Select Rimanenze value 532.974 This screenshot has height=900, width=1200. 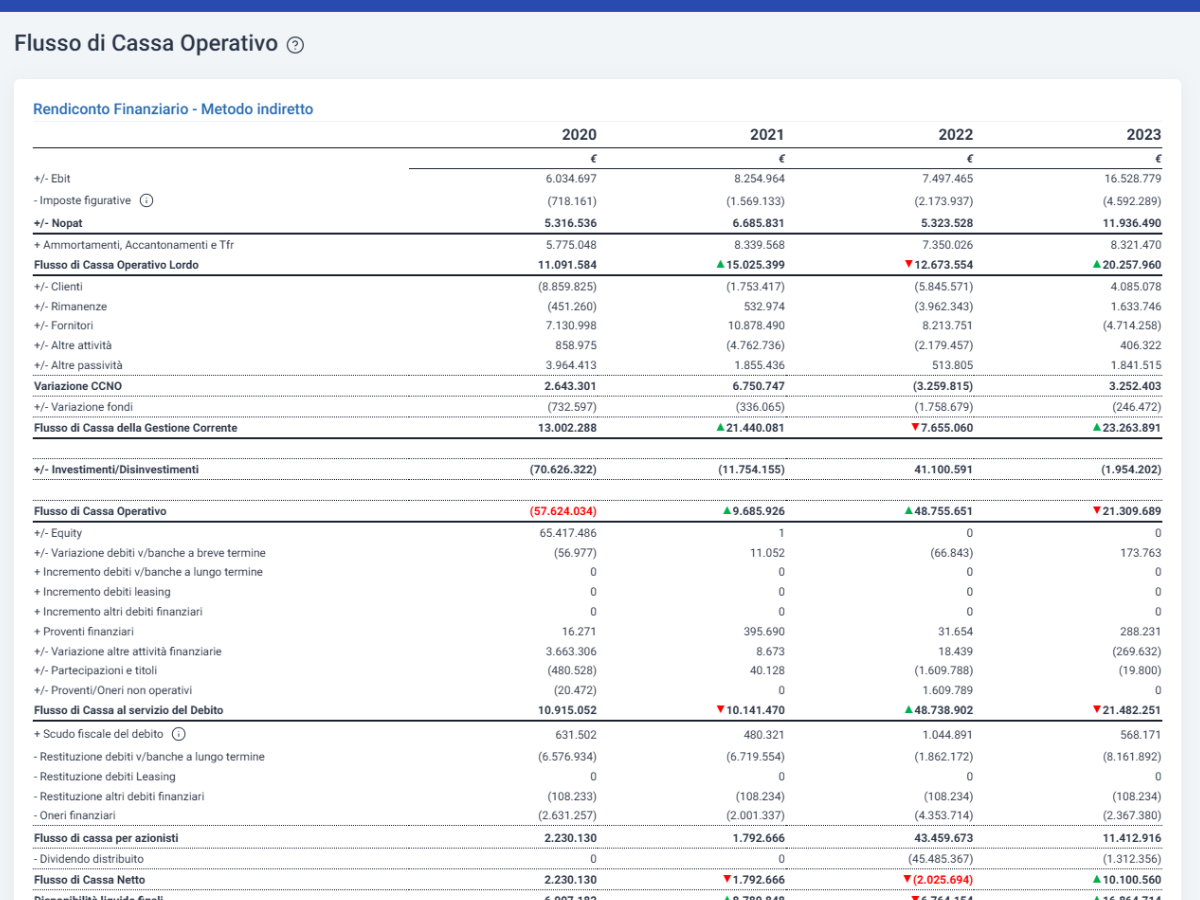[764, 307]
